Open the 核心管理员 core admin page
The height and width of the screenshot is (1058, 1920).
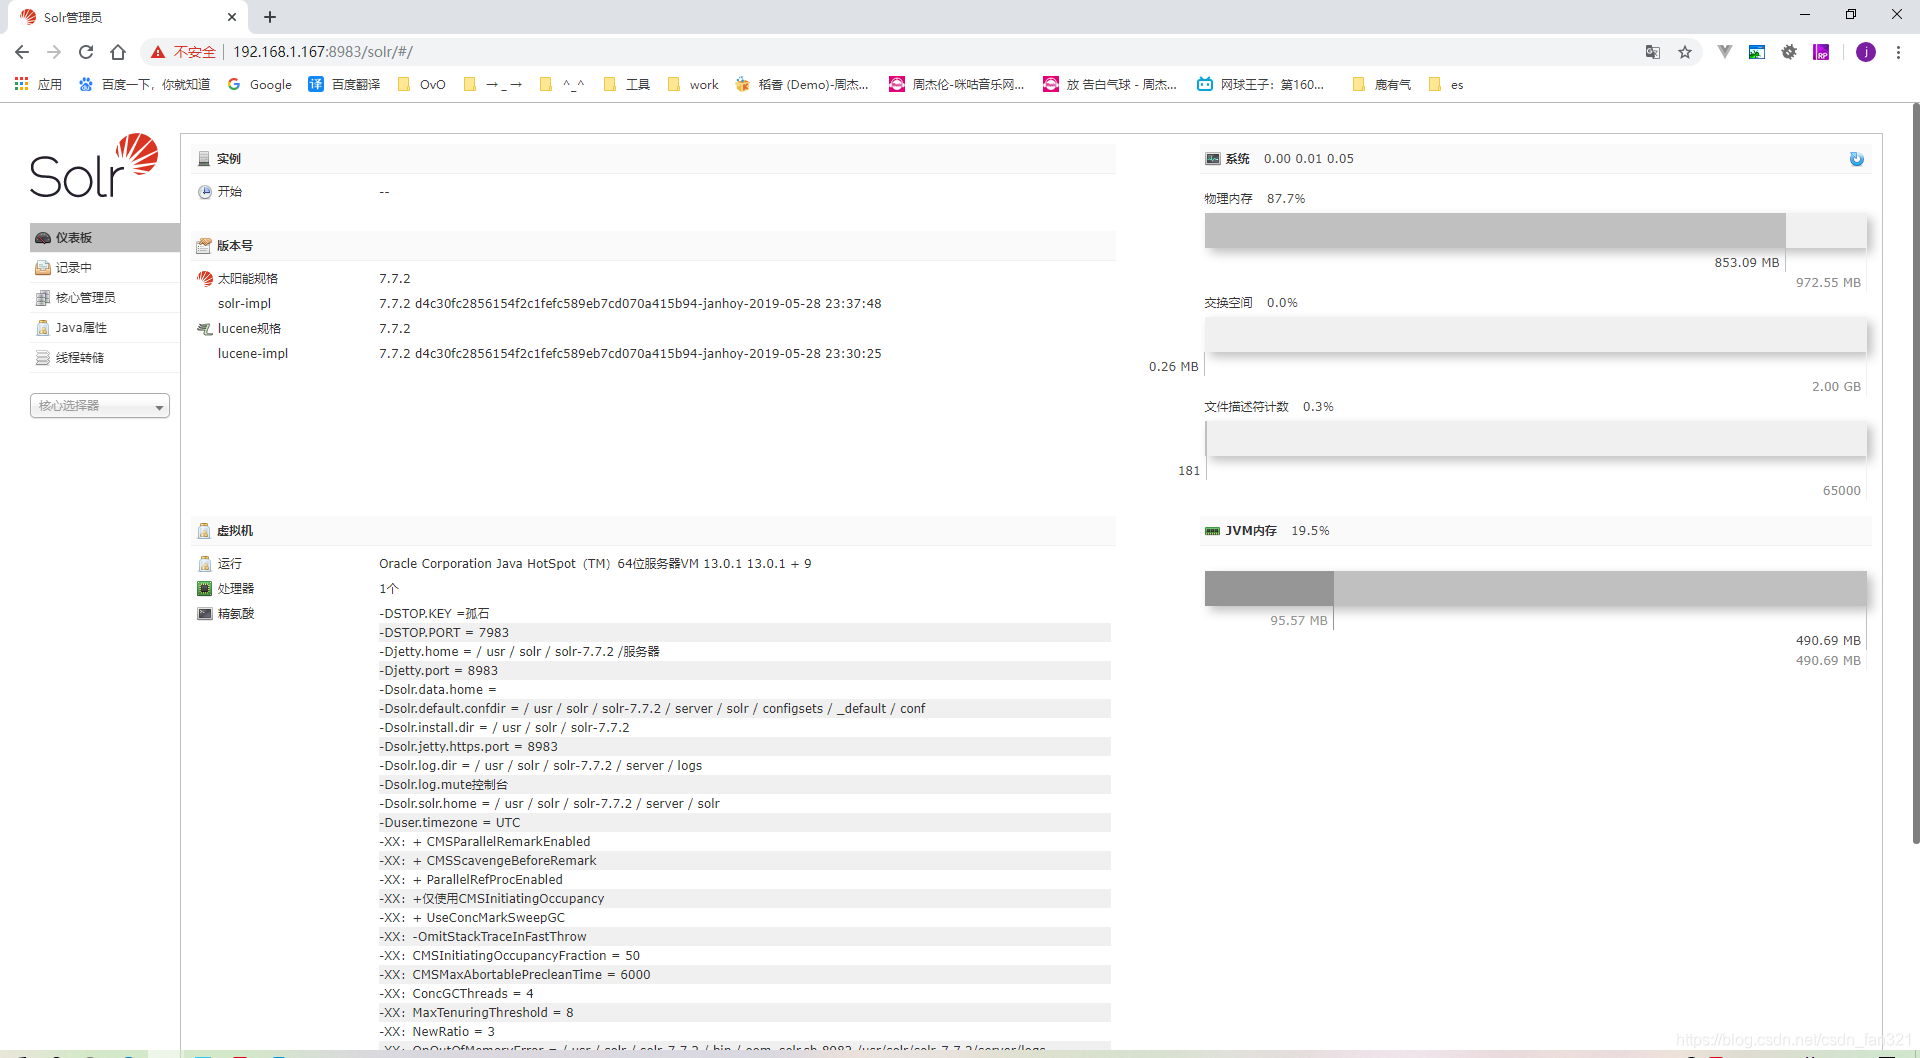point(104,297)
